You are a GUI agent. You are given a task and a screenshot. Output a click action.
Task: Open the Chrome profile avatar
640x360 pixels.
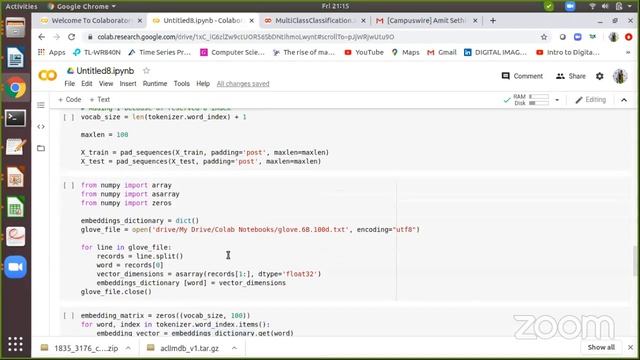(613, 37)
